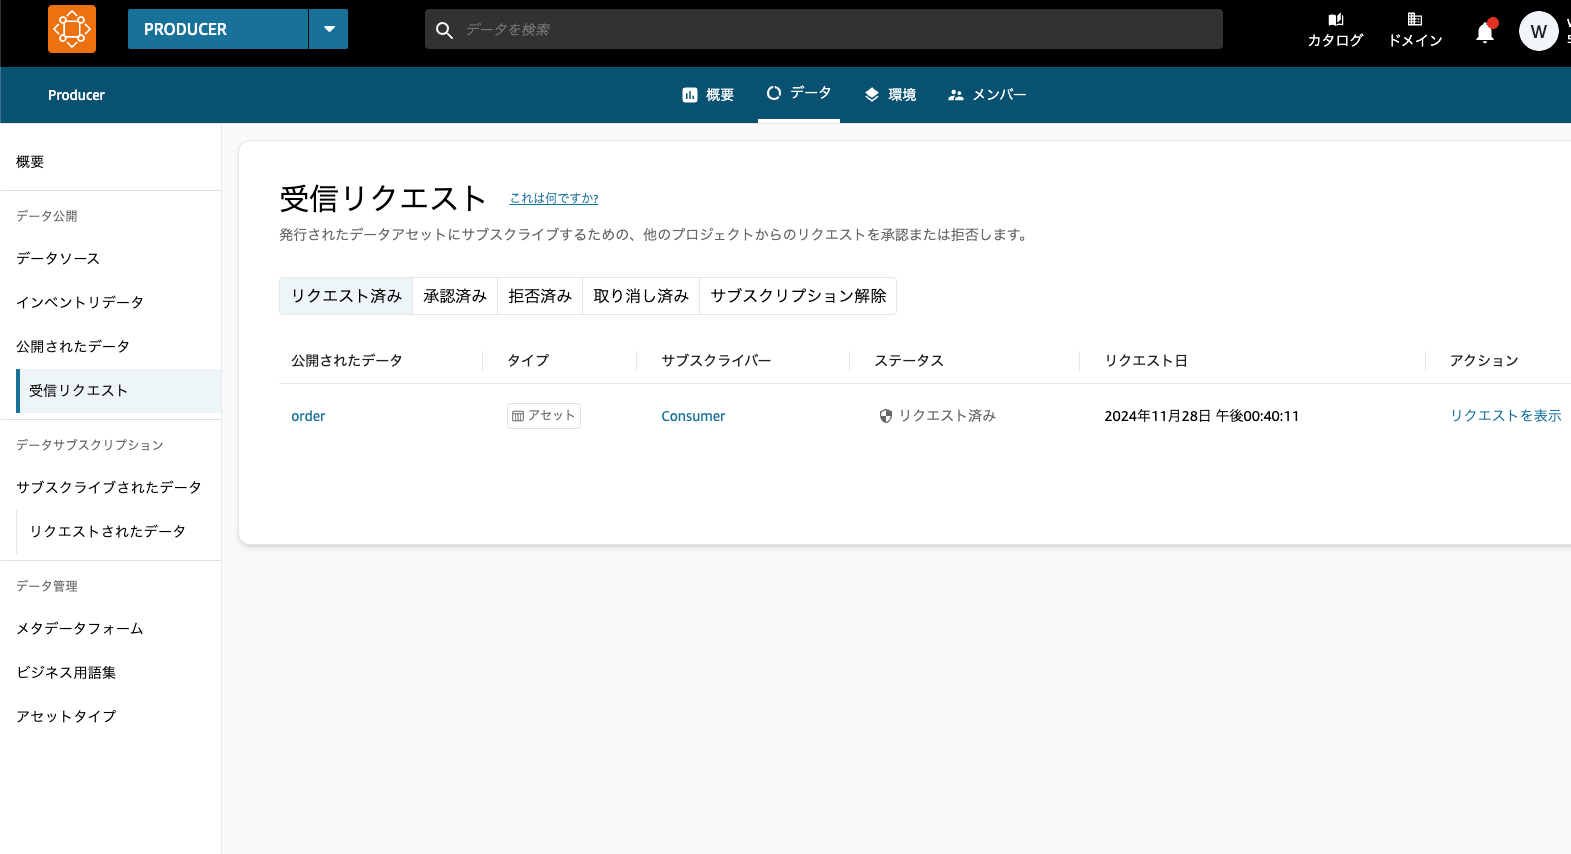Open the PRODUCER project dropdown arrow
This screenshot has height=854, width=1571.
(x=329, y=29)
